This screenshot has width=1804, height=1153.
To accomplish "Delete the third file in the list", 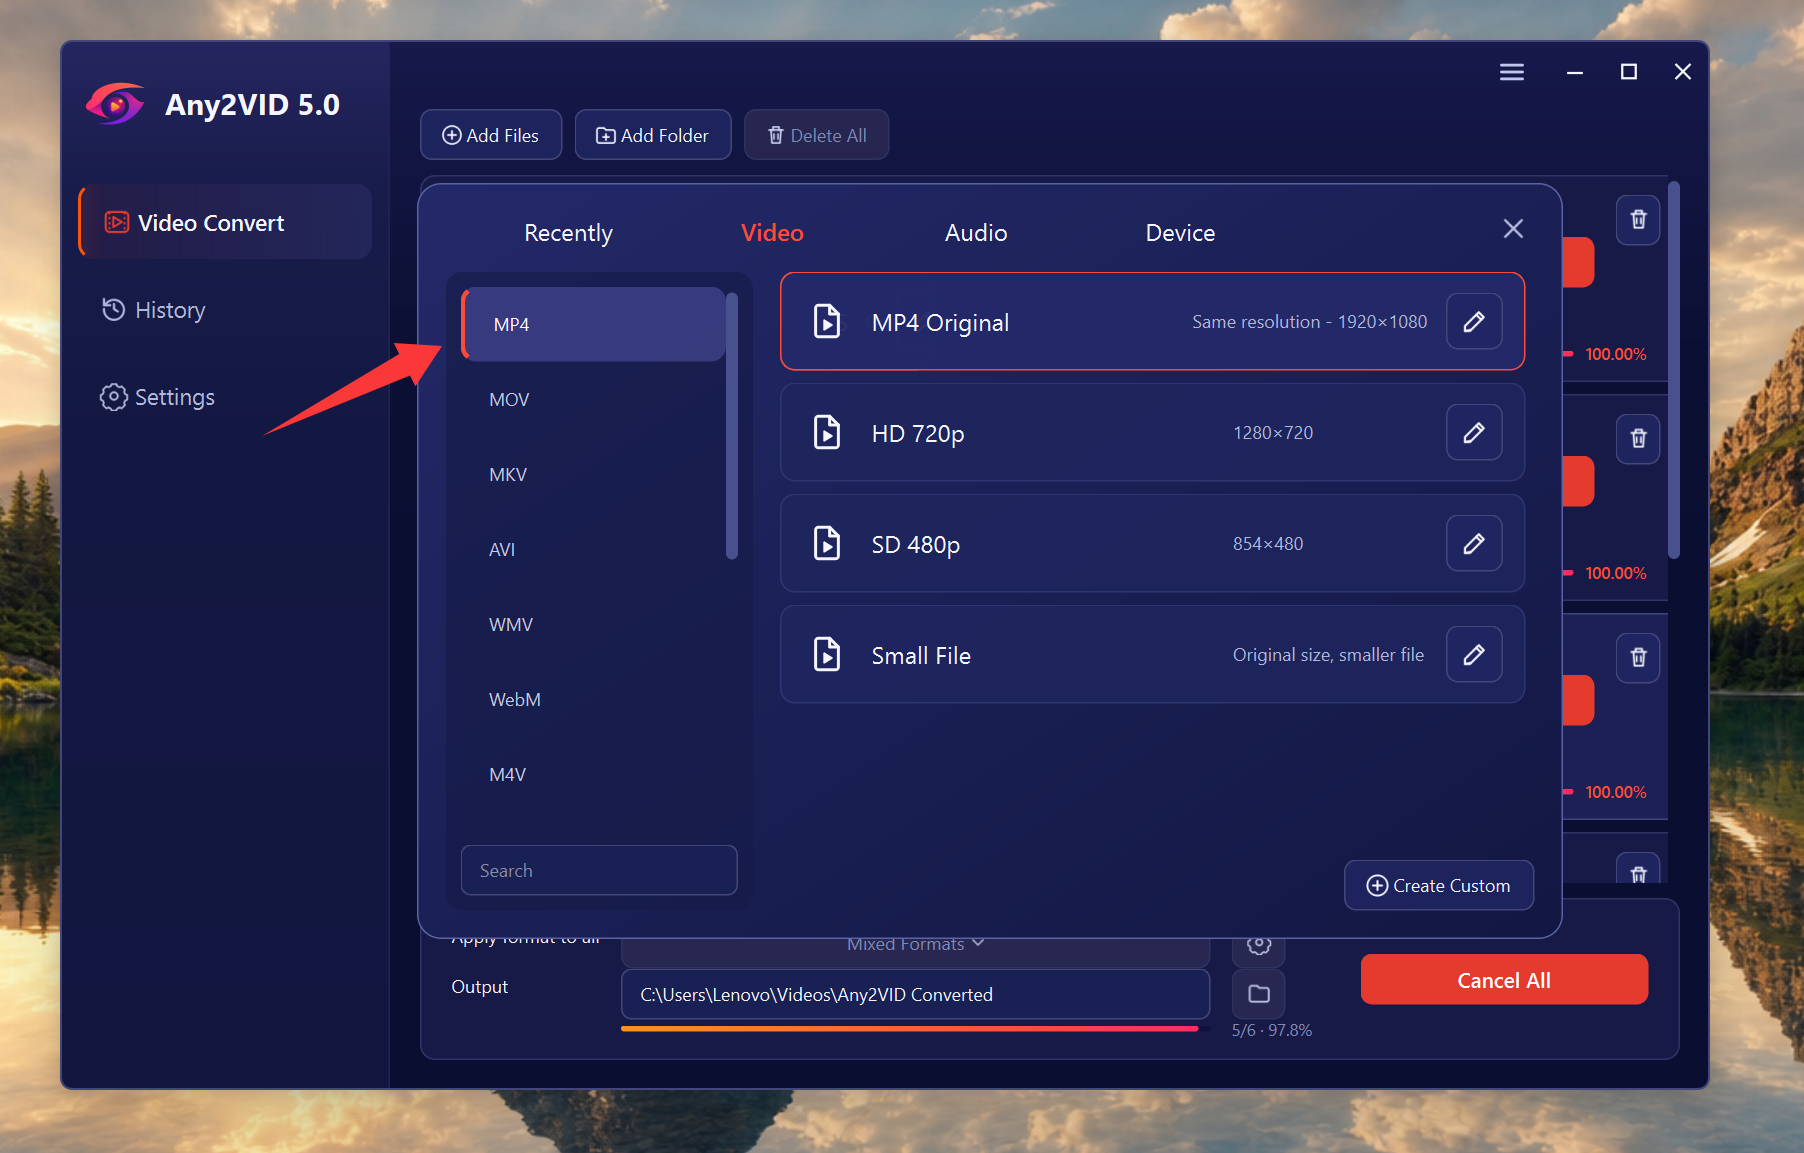I will [x=1638, y=658].
